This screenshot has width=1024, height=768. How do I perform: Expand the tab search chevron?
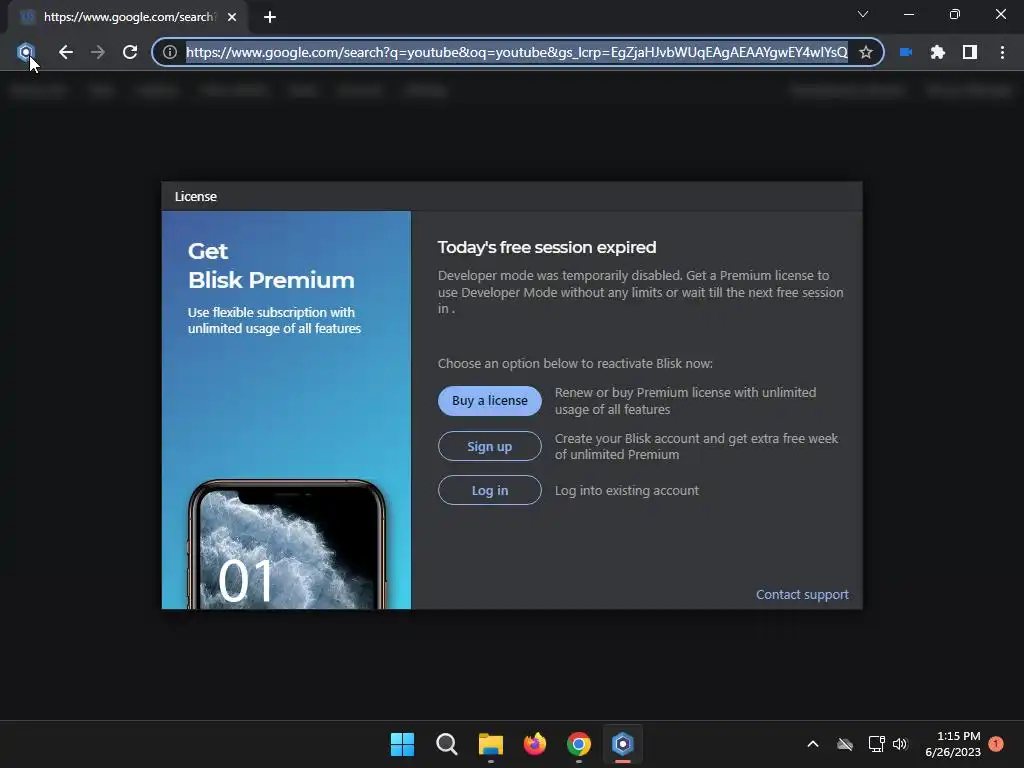click(863, 14)
